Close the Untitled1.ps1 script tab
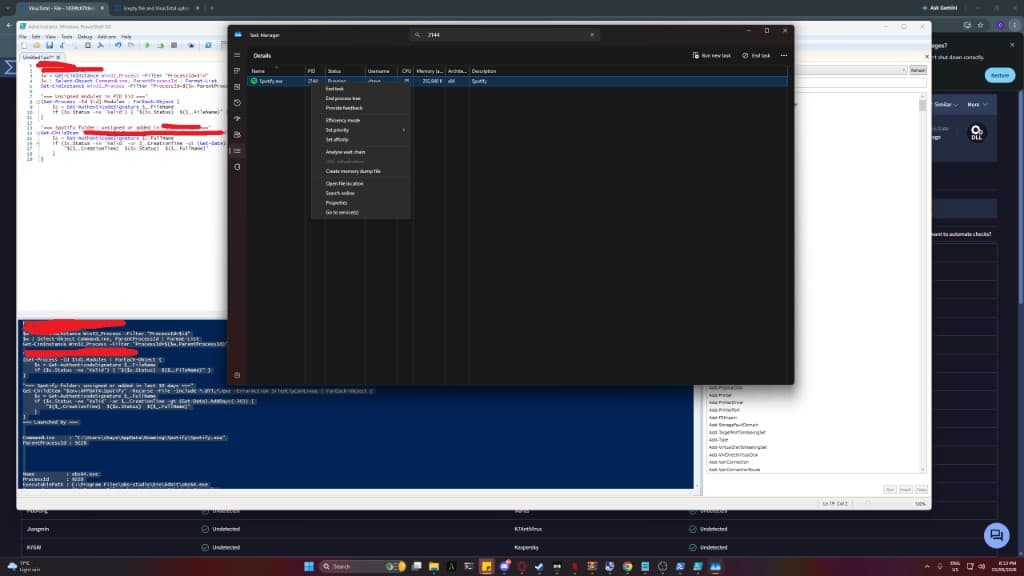 pos(58,57)
